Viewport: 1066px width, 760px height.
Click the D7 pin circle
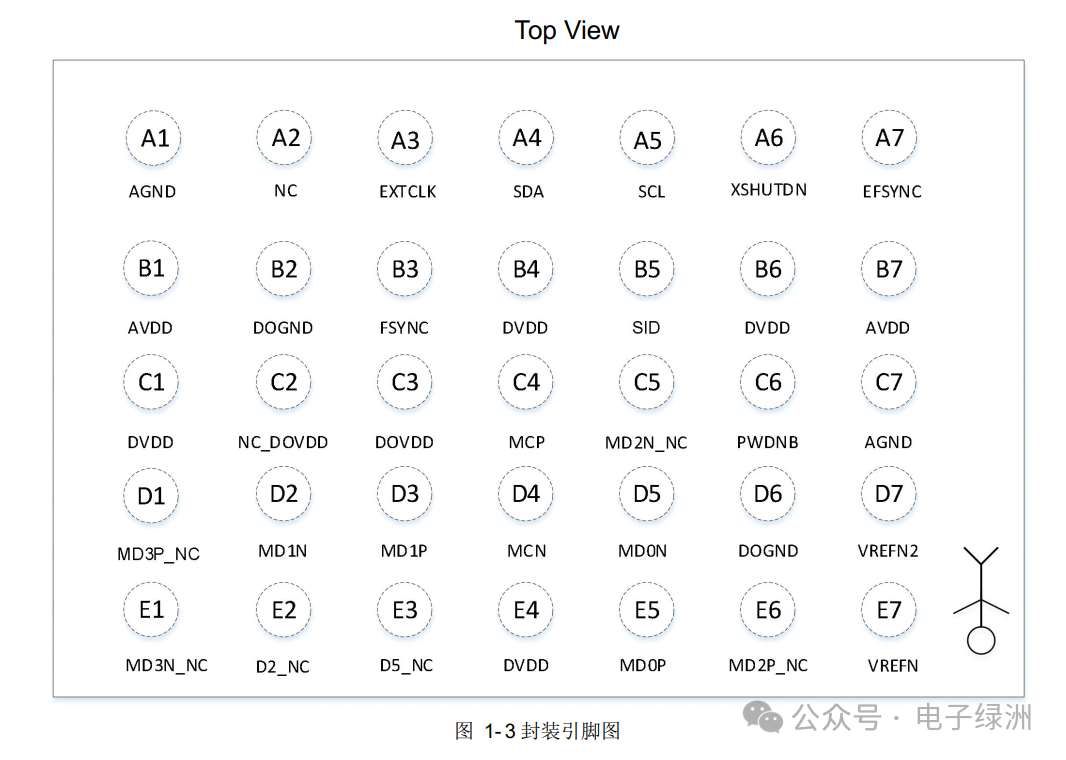click(889, 494)
